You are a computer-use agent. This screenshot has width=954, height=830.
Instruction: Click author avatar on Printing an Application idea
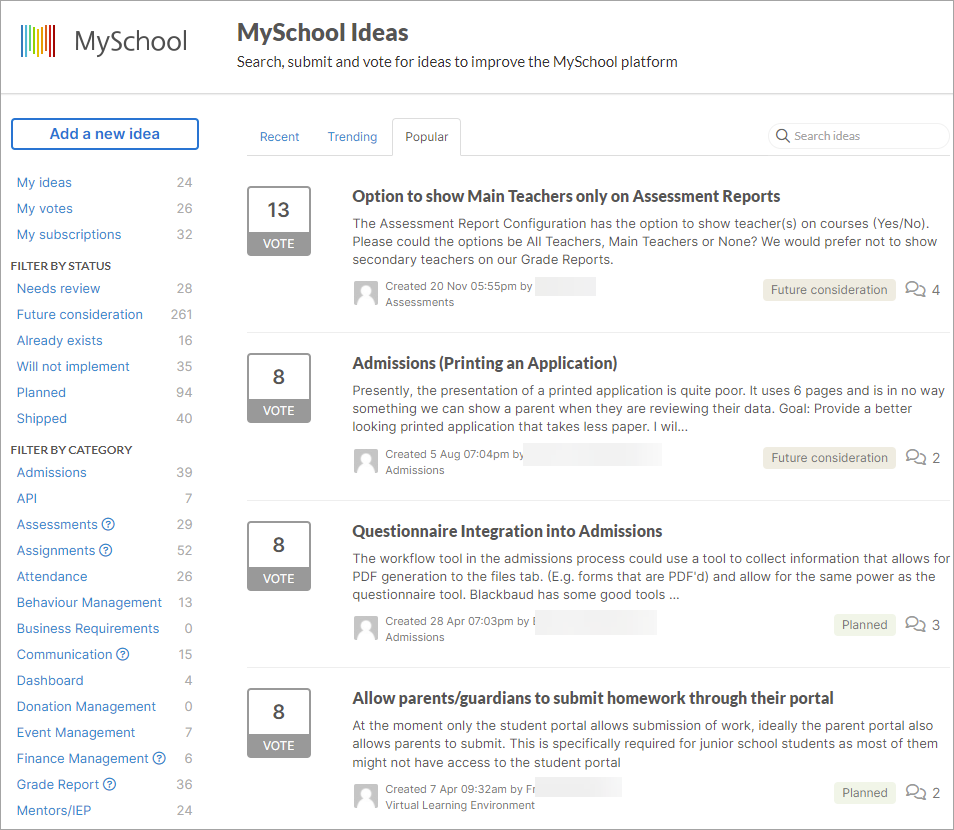click(366, 461)
